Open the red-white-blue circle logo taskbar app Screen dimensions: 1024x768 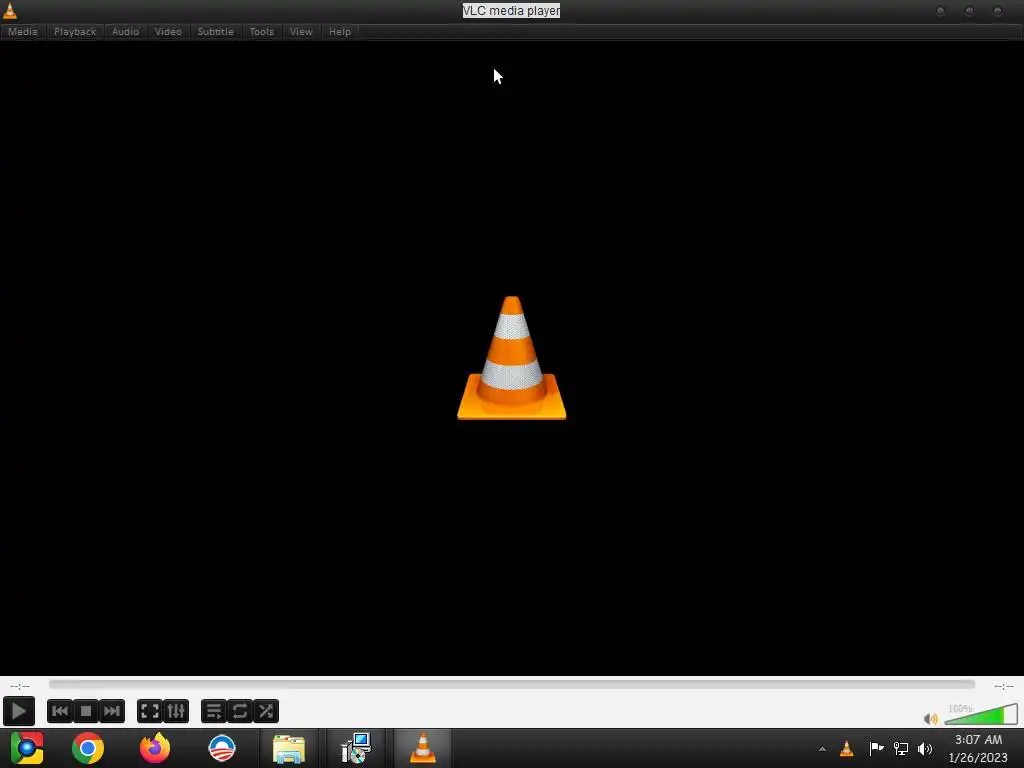point(222,748)
